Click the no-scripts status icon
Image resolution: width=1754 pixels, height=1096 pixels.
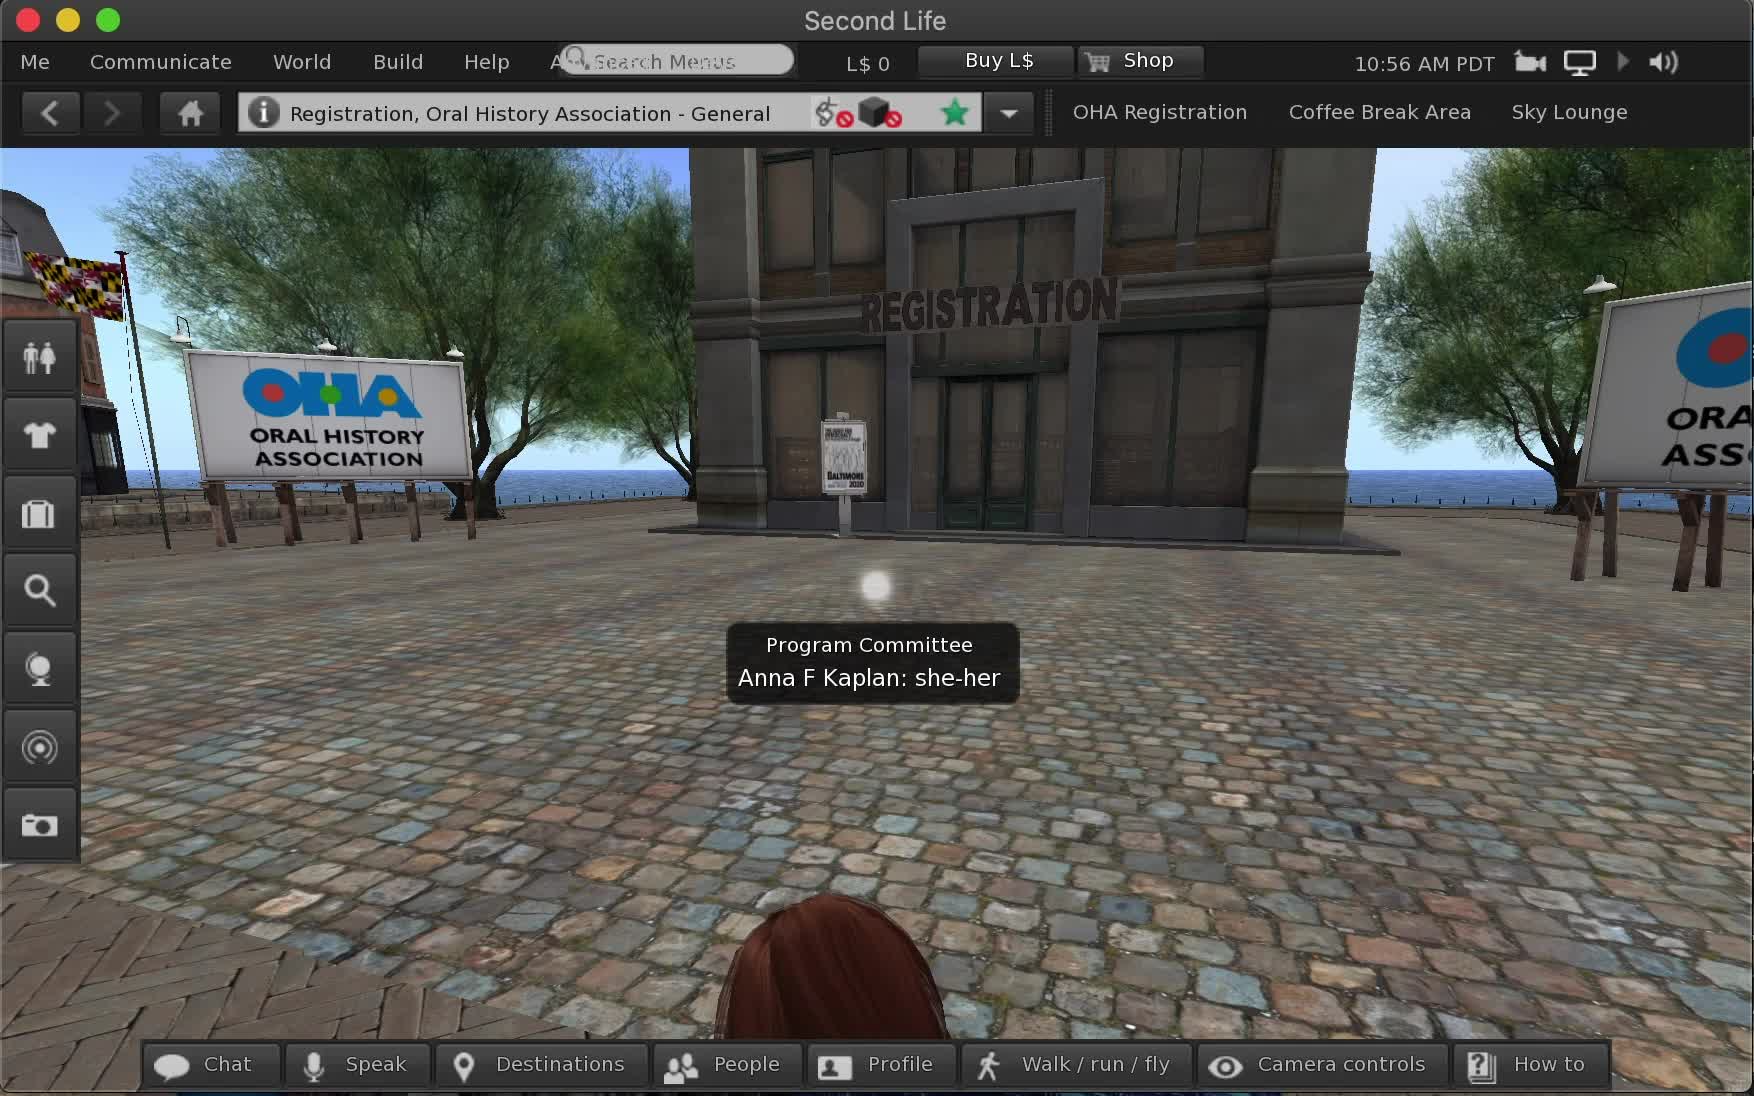832,113
